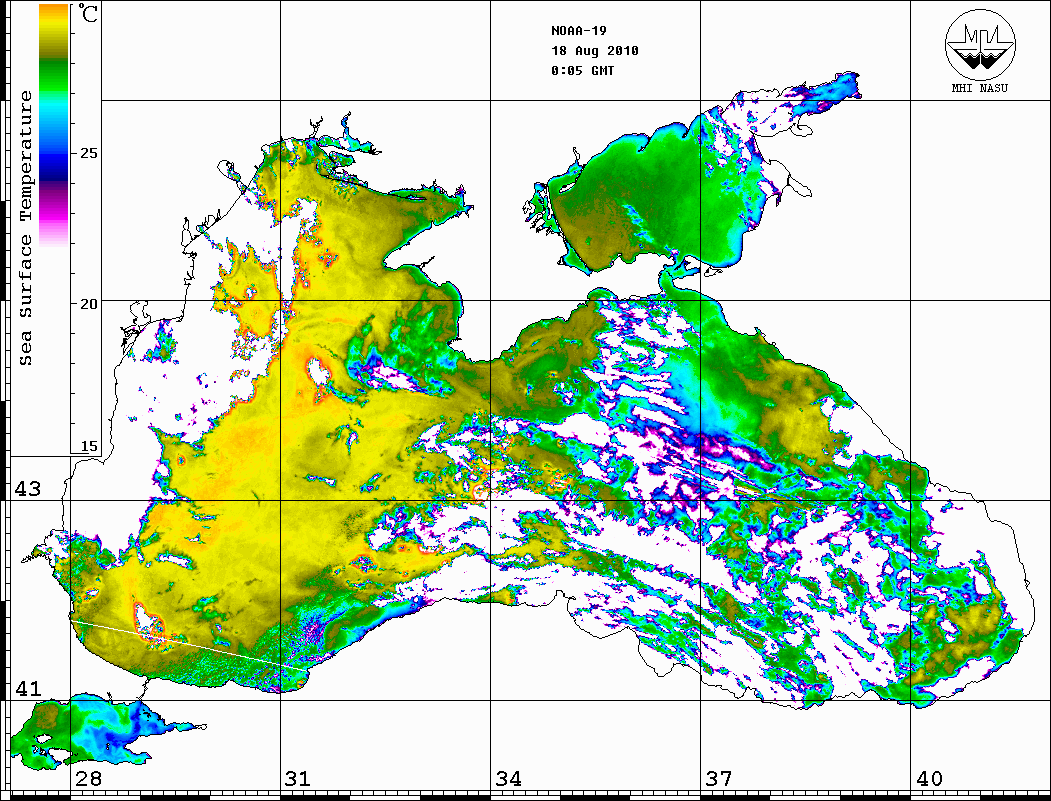Screen dimensions: 1051x801
Task: Click longitude label '28'
Action: tap(88, 778)
